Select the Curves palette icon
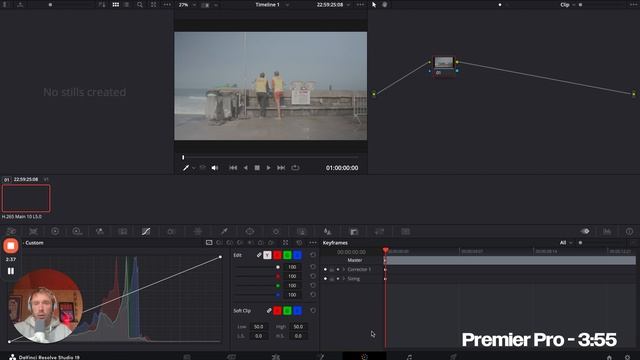This screenshot has height=360, width=640. pos(146,231)
